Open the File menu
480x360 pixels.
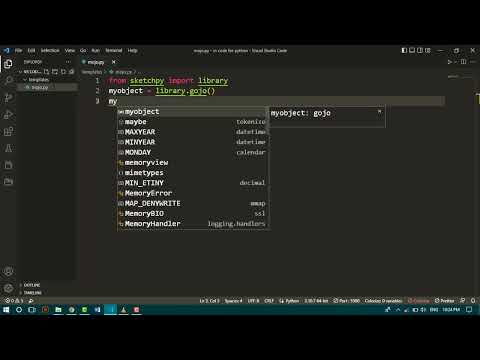click(18, 51)
